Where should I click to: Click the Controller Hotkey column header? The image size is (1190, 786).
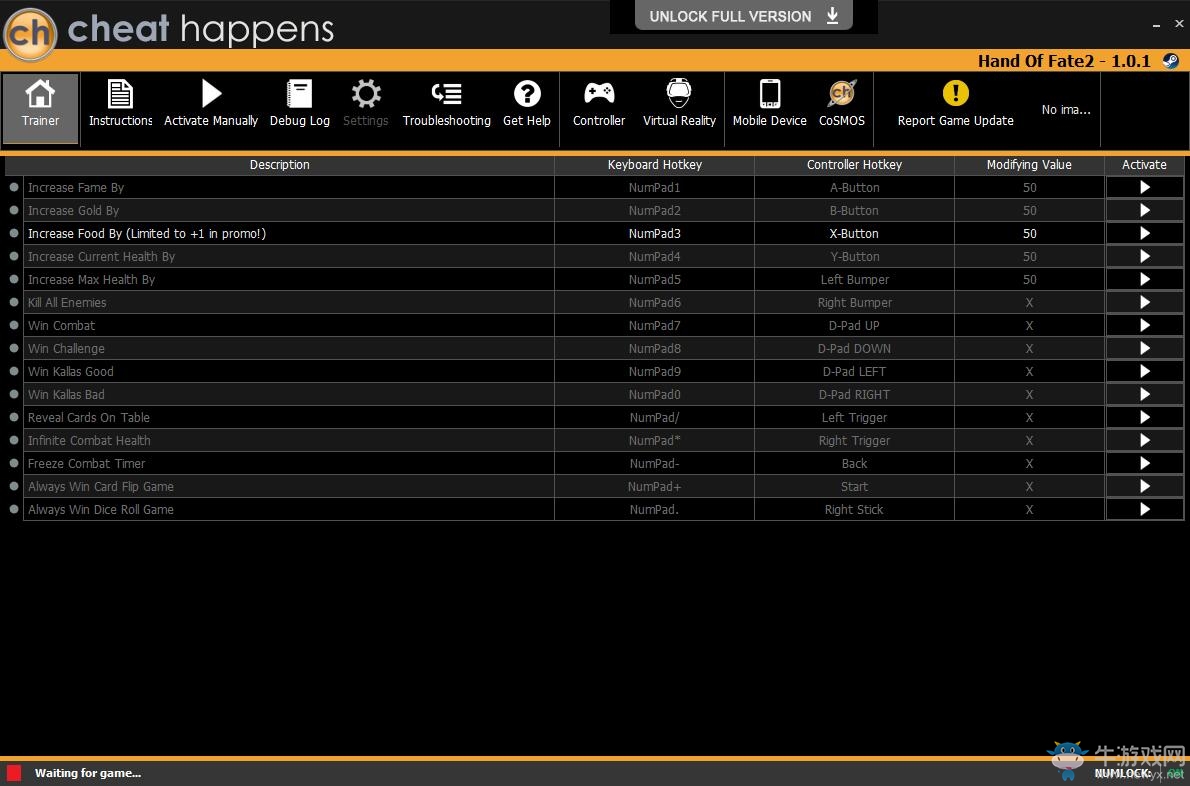[854, 165]
